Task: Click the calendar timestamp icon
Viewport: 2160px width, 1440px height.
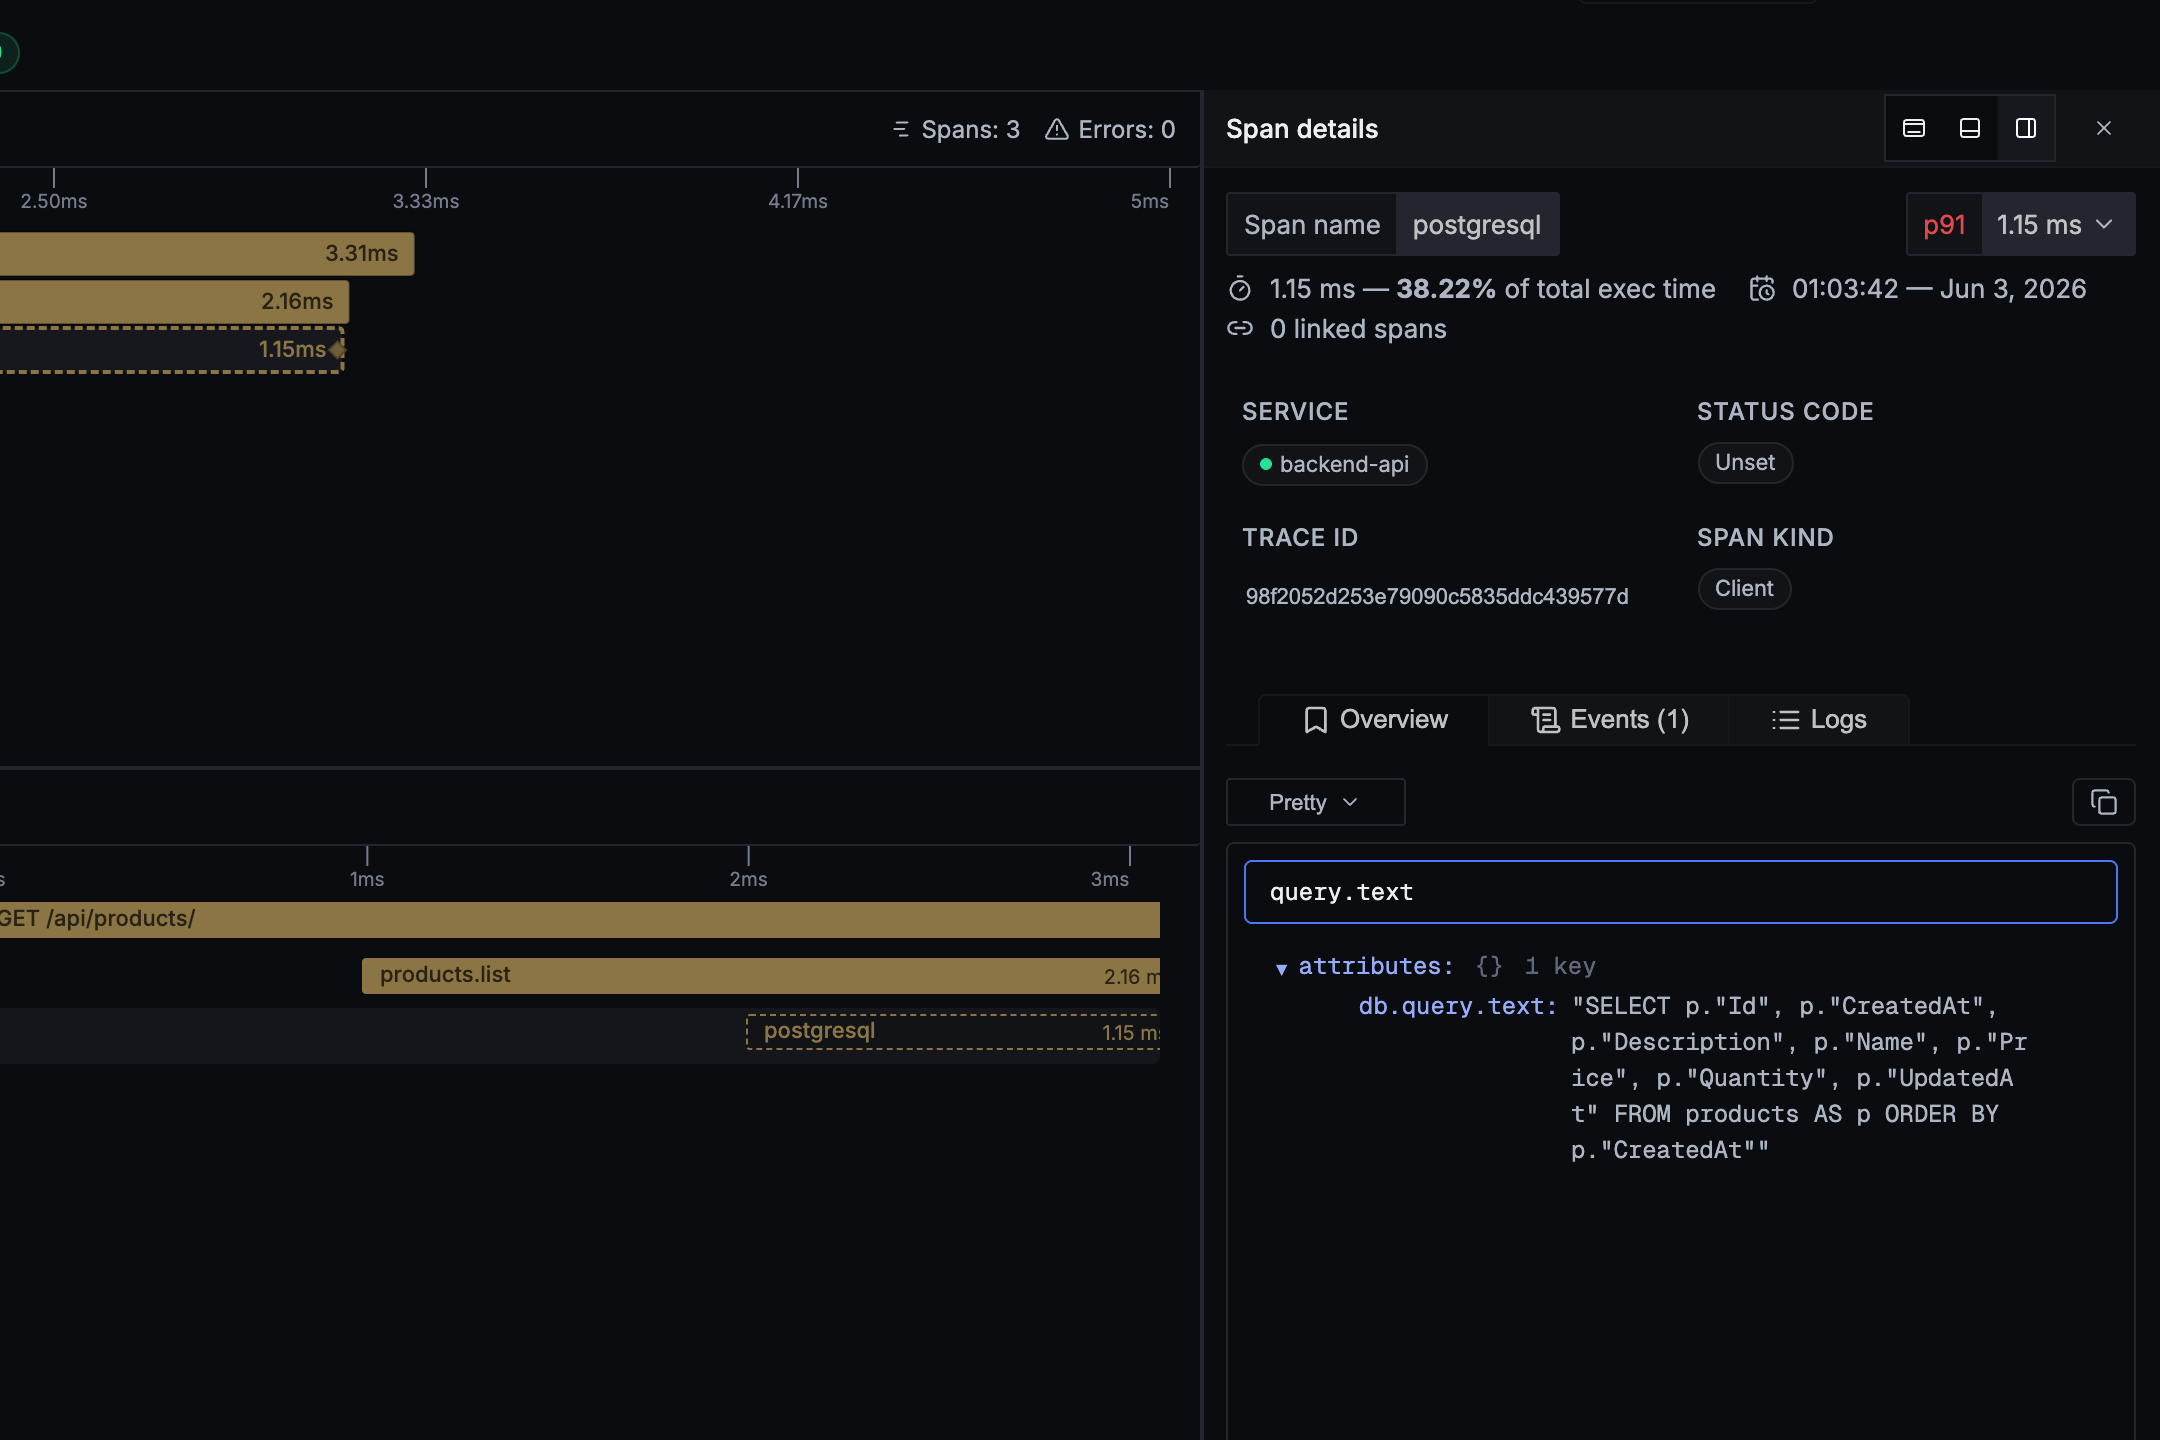Action: [x=1762, y=289]
